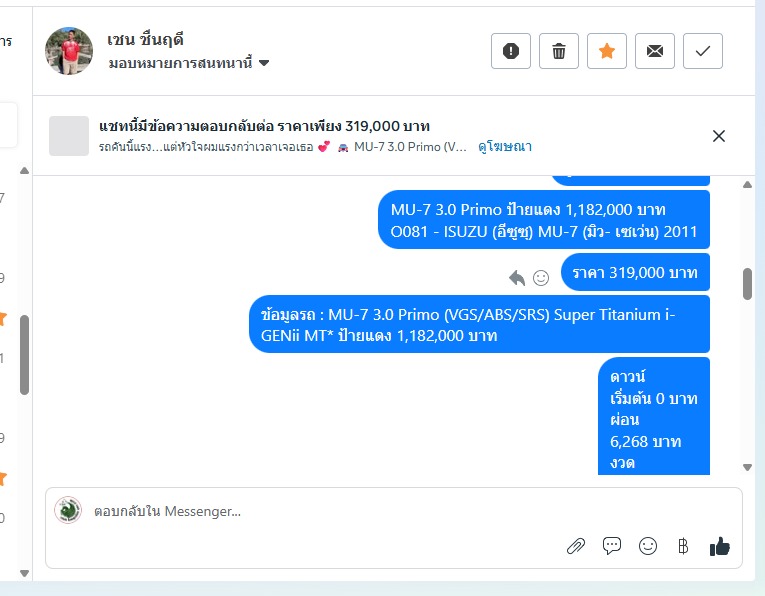The width and height of the screenshot is (765, 596).
Task: Send a thumbs-up like
Action: (720, 546)
